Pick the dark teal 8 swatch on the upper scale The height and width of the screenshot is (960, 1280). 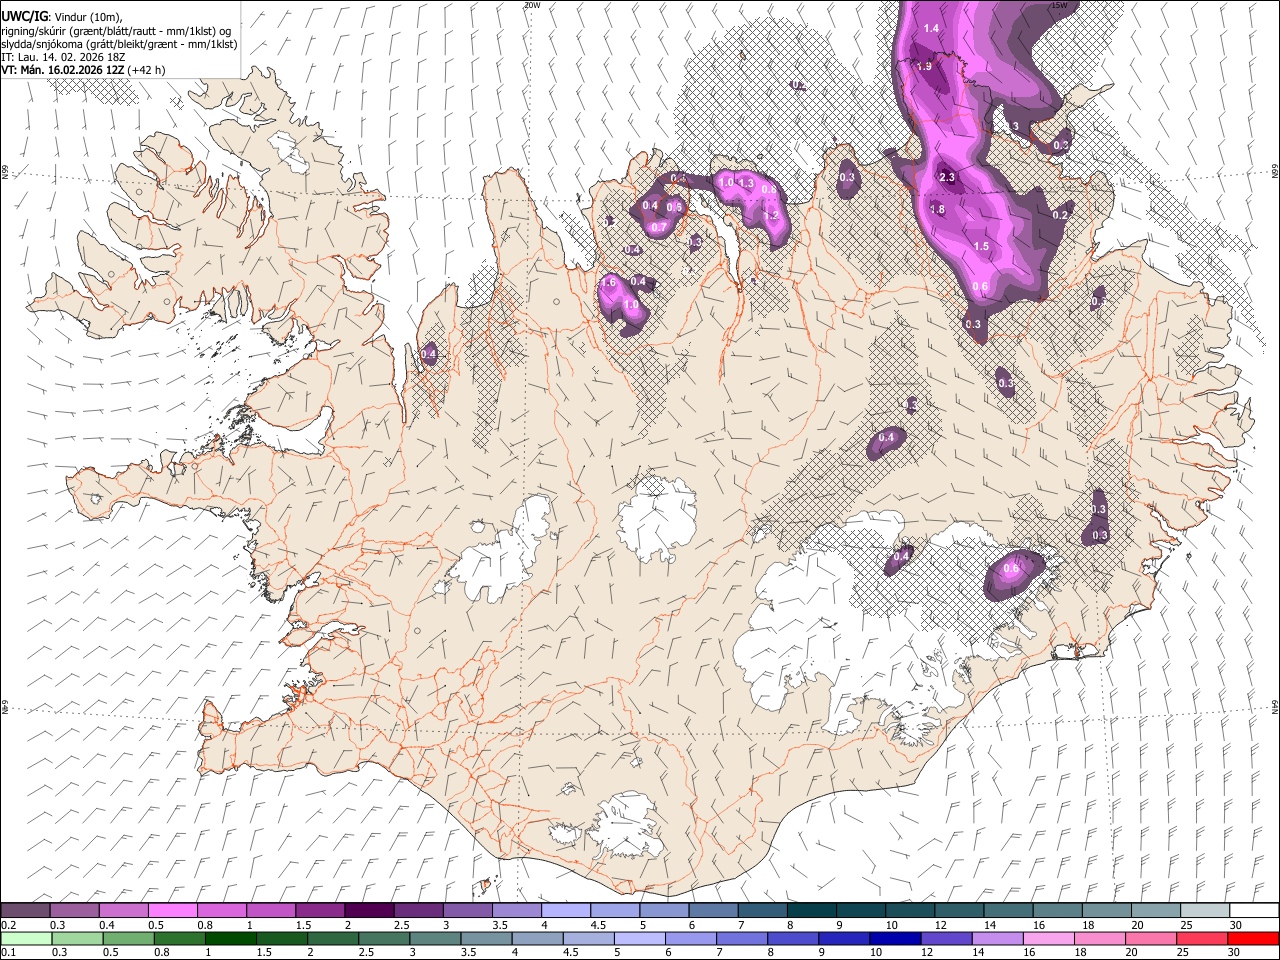(811, 910)
